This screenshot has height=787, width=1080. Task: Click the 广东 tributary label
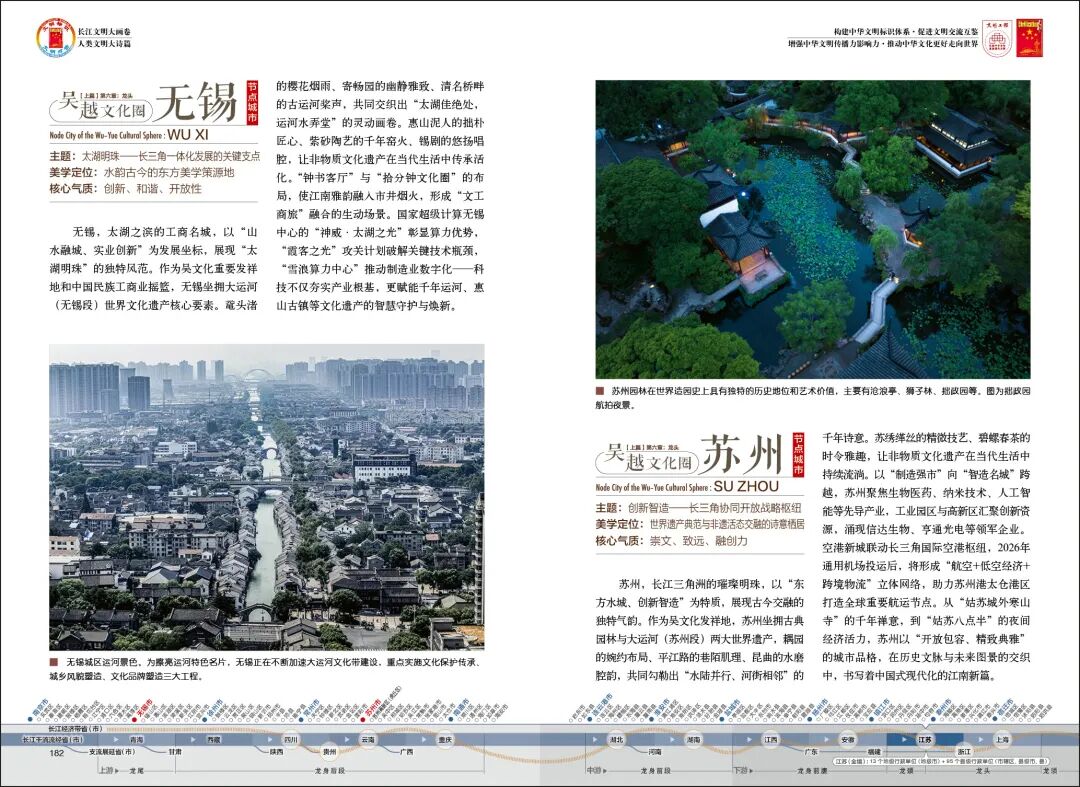click(x=811, y=752)
